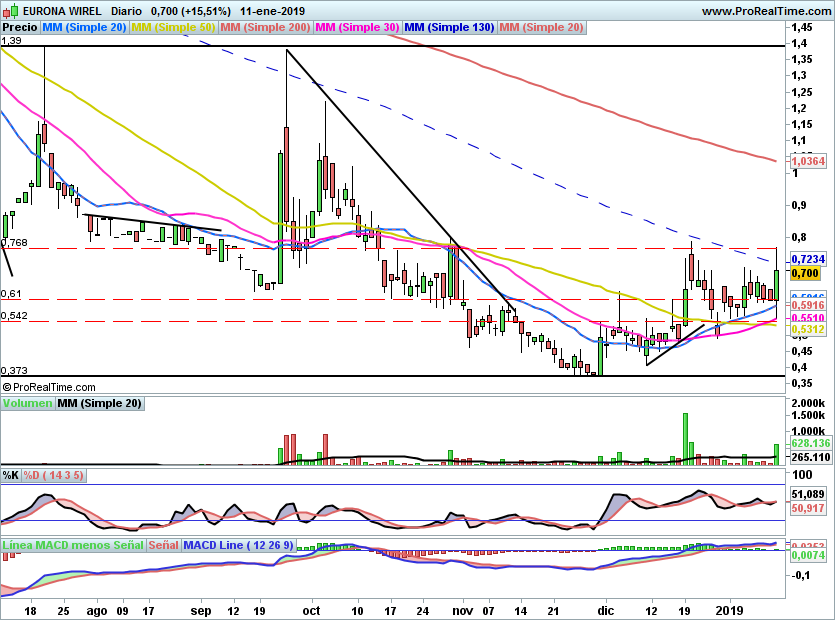Click the Señal MACD label
This screenshot has width=835, height=620.
[x=163, y=545]
